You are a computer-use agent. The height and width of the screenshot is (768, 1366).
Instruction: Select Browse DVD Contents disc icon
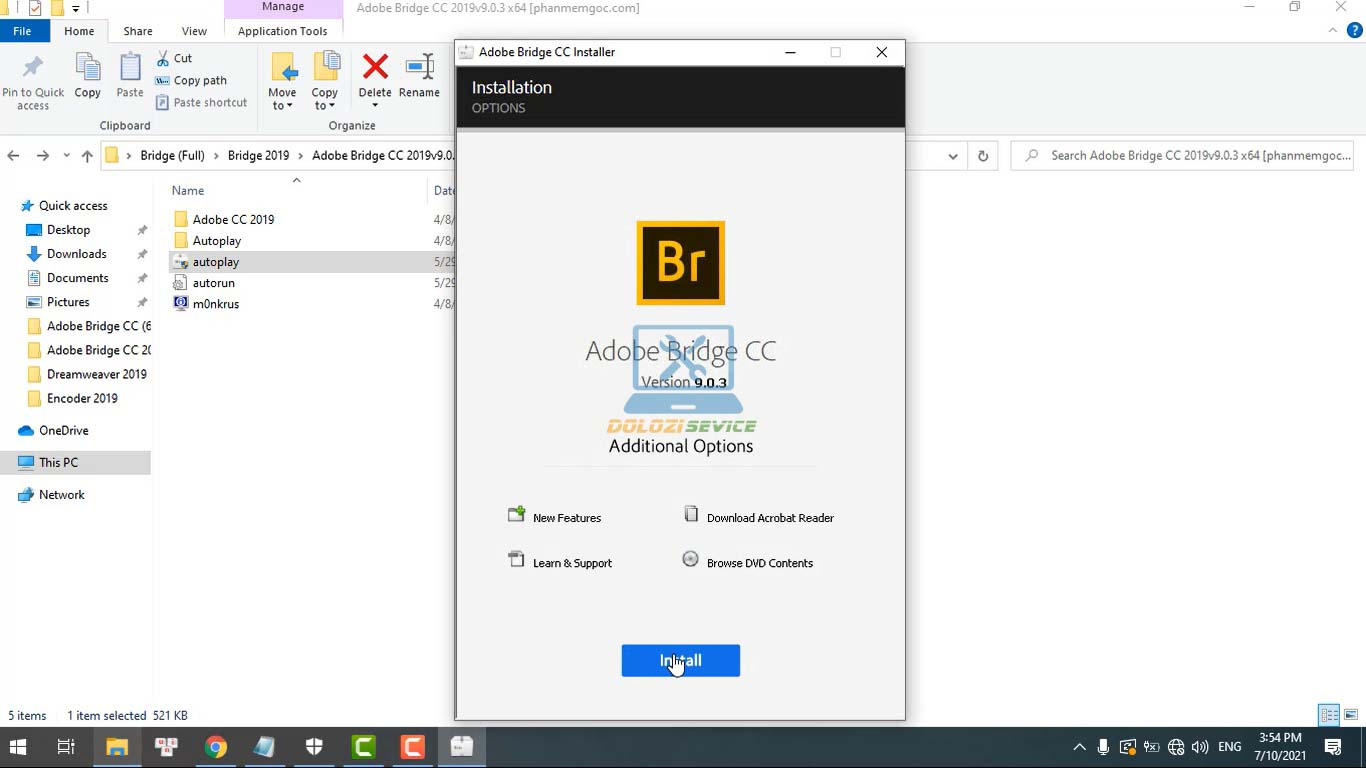tap(690, 560)
